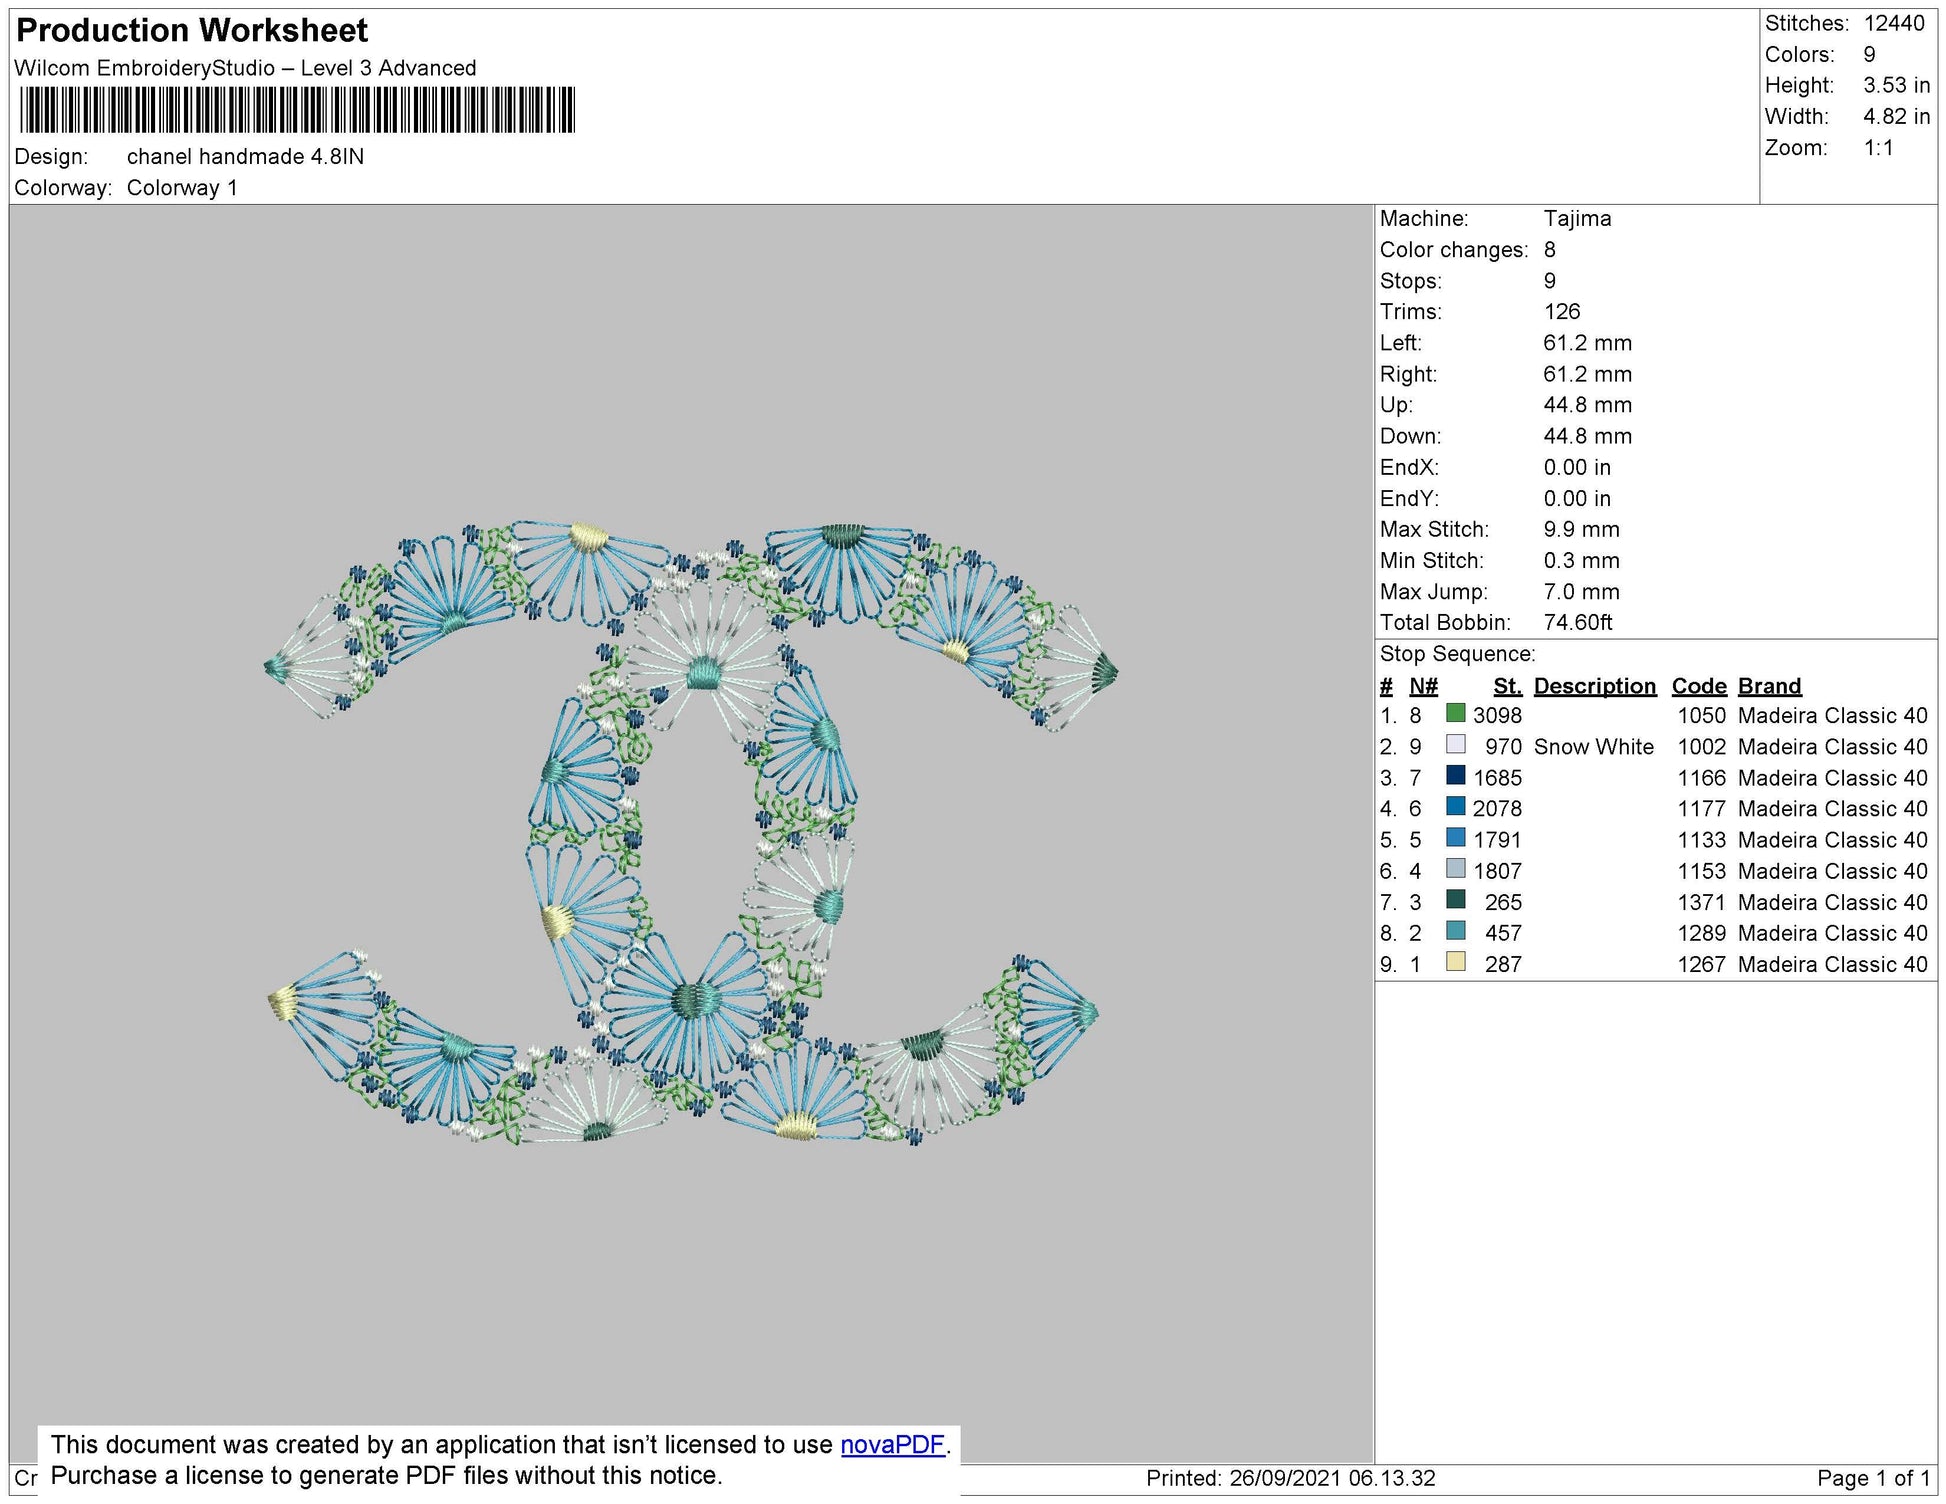
Task: Select gray-blue thread swatch code 1153
Action: 1456,869
